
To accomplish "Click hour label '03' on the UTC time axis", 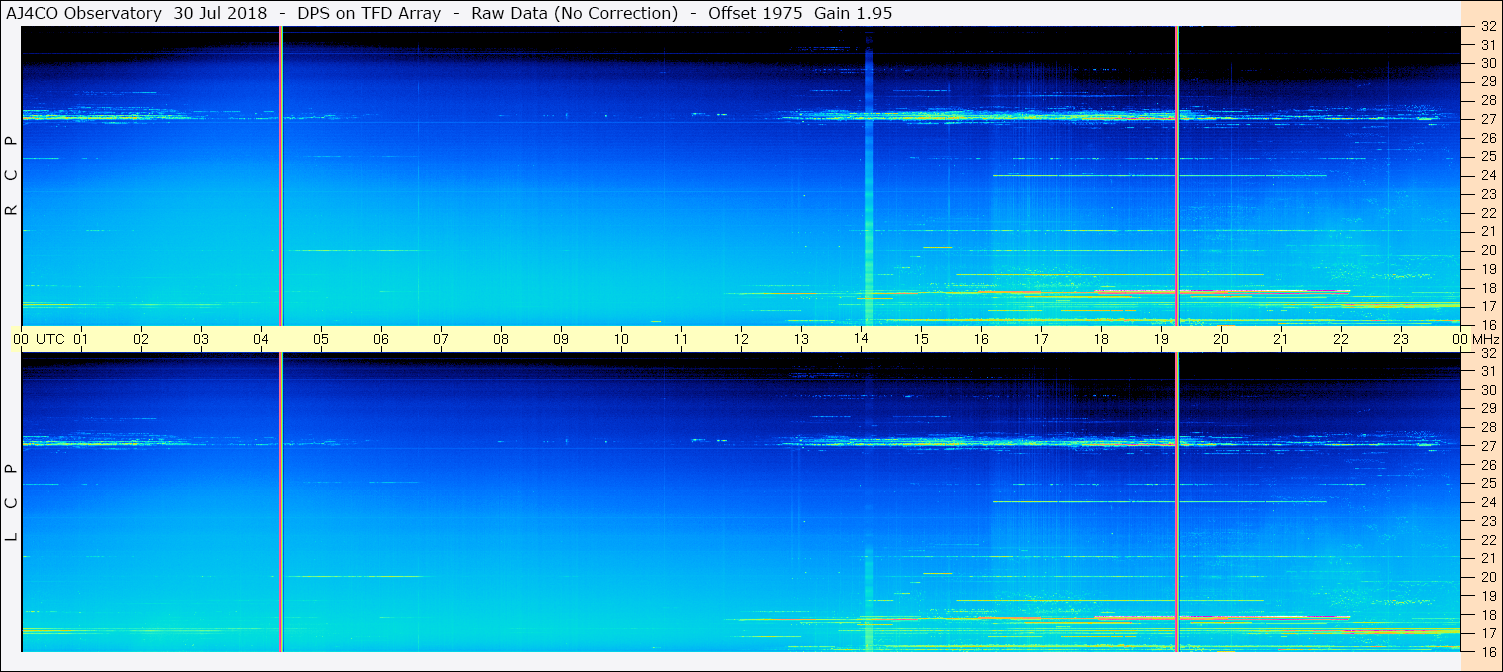I will (201, 339).
